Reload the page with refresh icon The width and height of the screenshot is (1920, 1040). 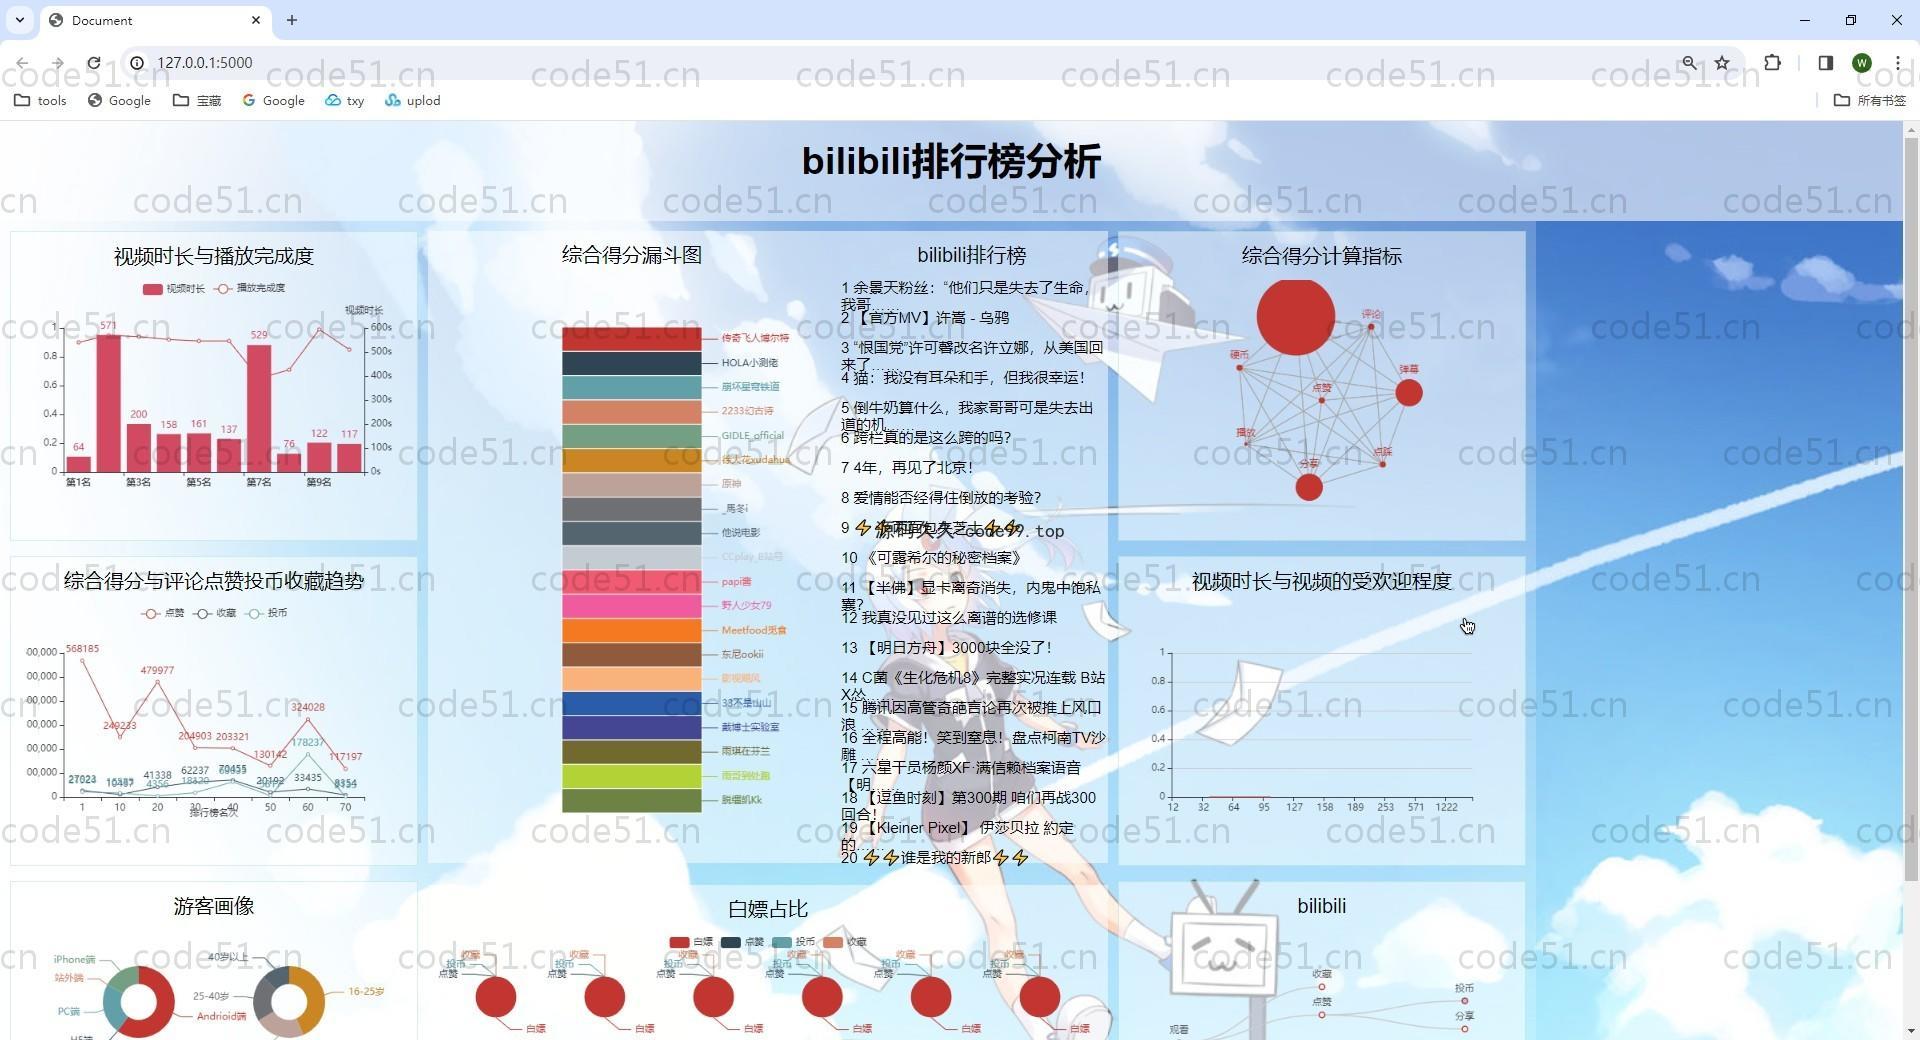pyautogui.click(x=94, y=62)
